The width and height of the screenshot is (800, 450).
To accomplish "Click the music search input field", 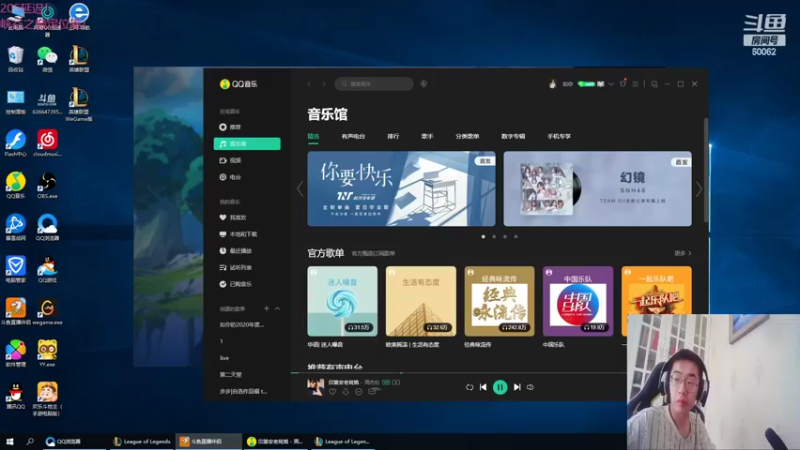I will tap(374, 84).
